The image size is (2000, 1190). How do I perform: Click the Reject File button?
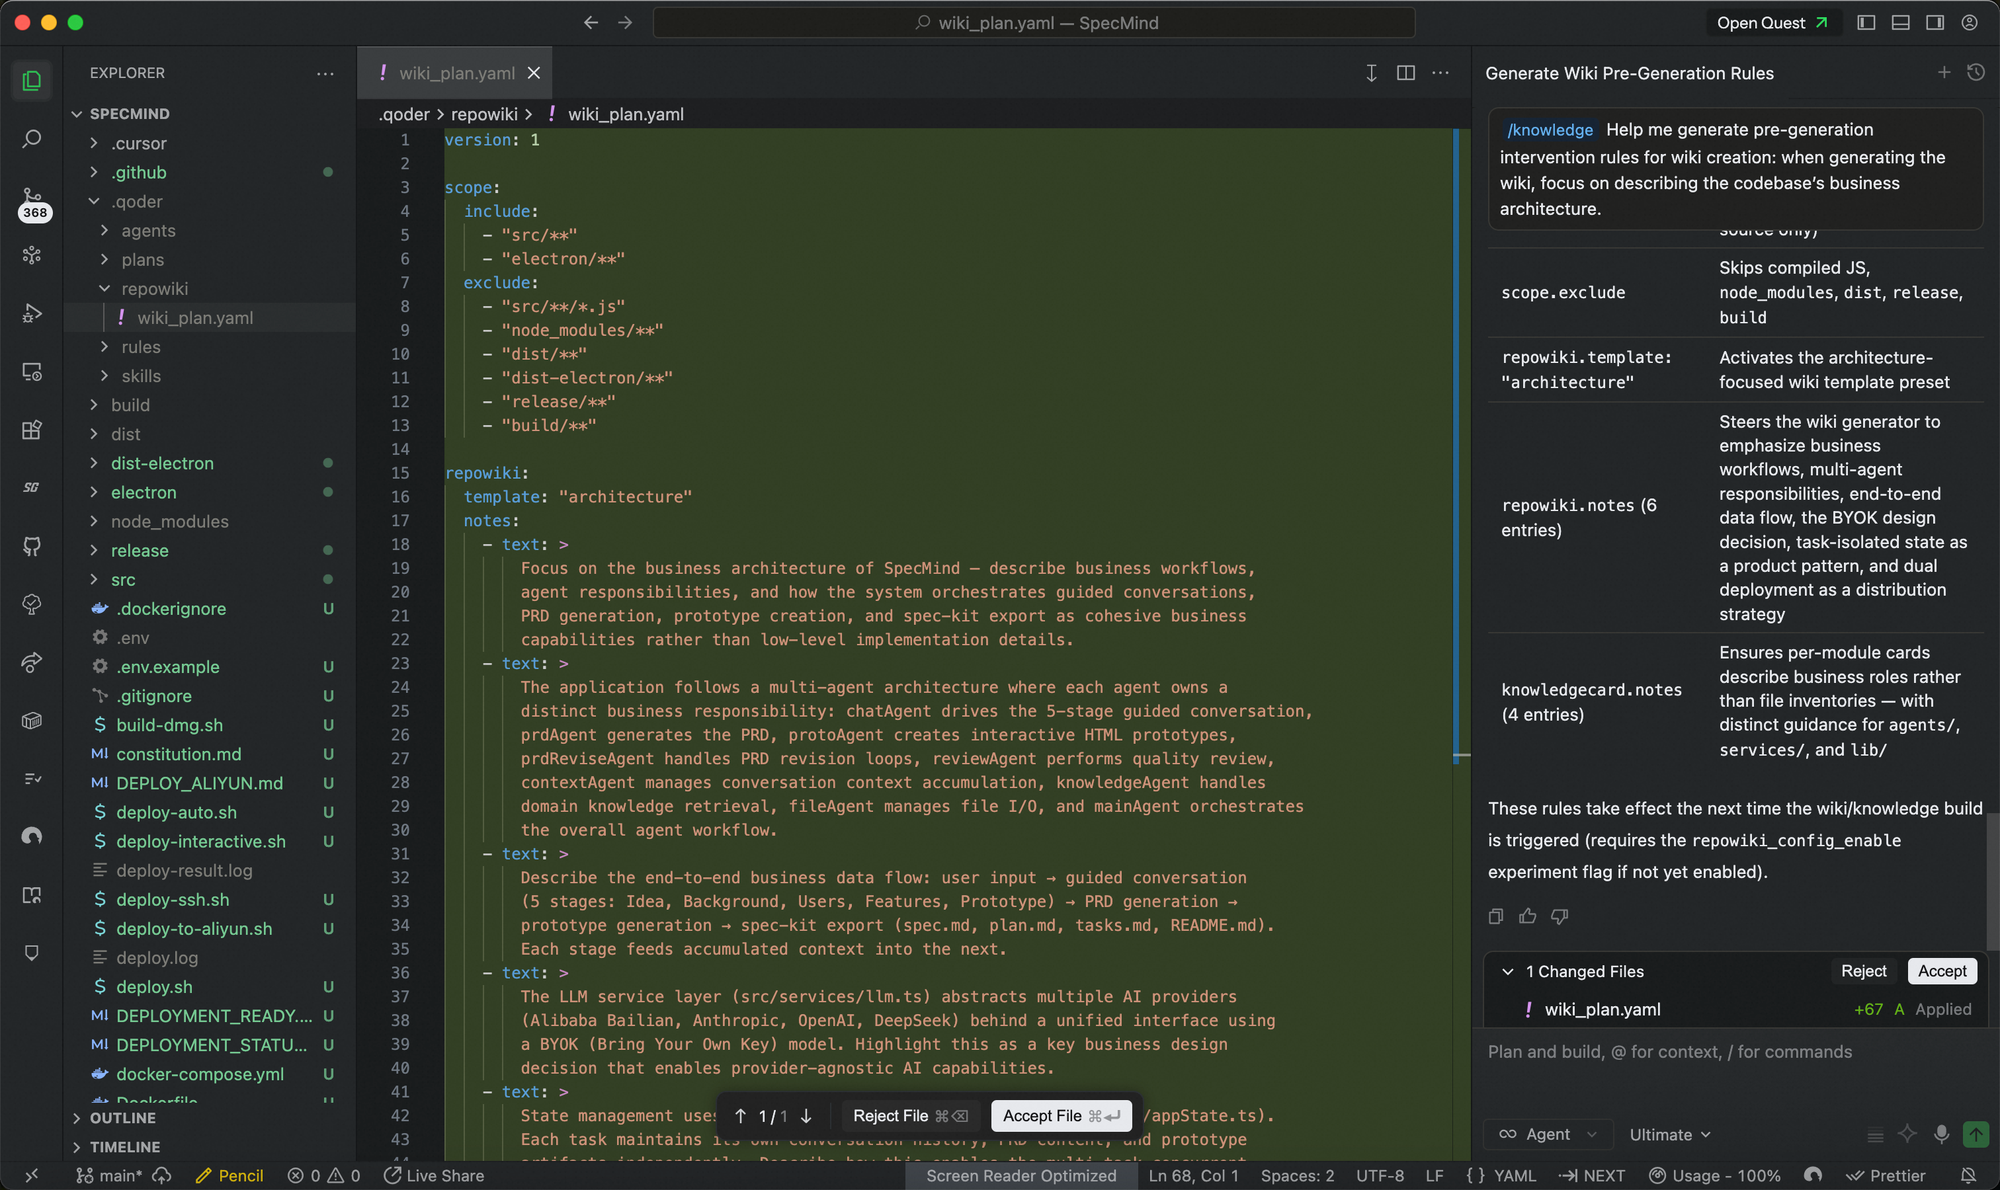point(910,1116)
